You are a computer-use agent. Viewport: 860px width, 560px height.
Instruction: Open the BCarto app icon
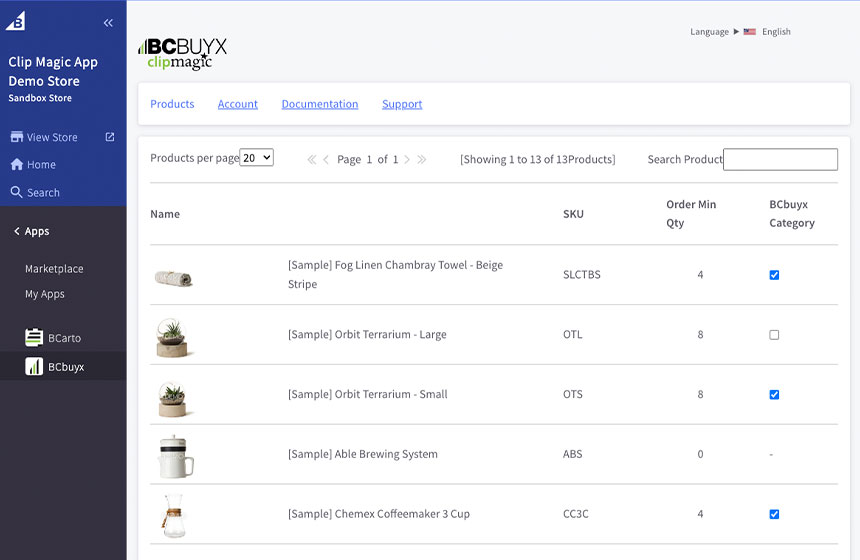coord(34,338)
